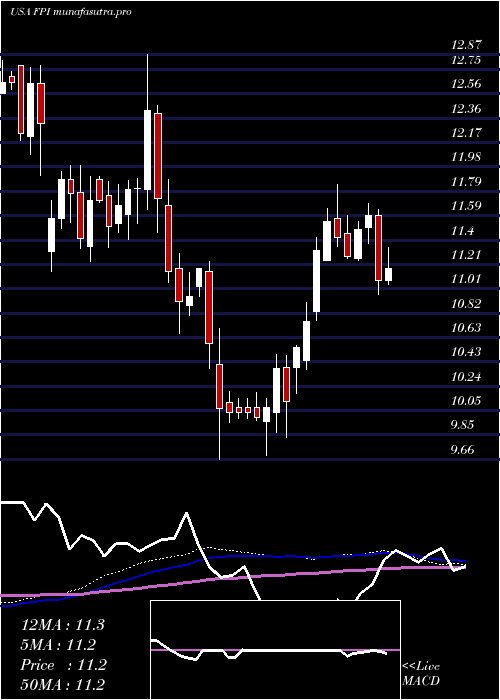Click the 11.79 price axis label
Screen dimensions: 500x700
pos(467,182)
